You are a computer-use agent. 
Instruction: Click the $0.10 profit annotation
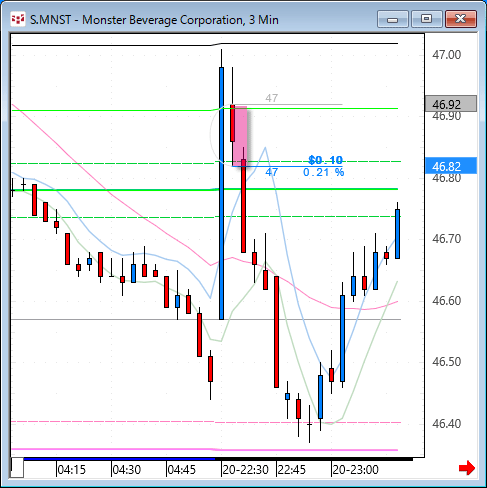(x=325, y=160)
